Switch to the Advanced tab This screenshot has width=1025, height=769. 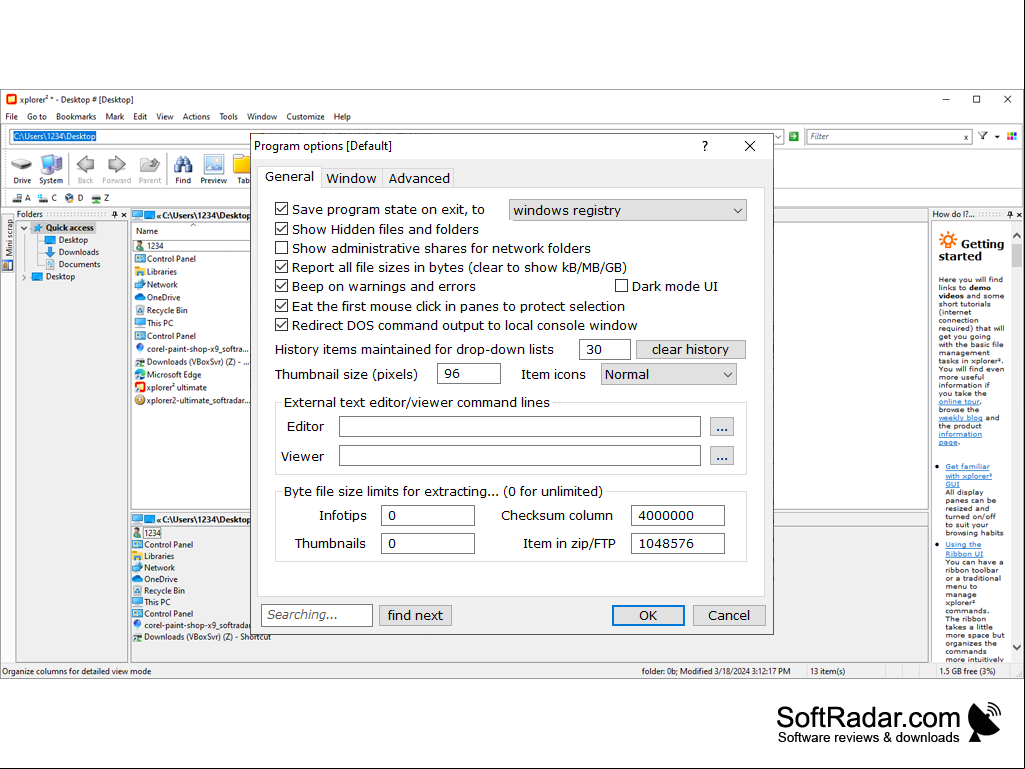pyautogui.click(x=419, y=179)
